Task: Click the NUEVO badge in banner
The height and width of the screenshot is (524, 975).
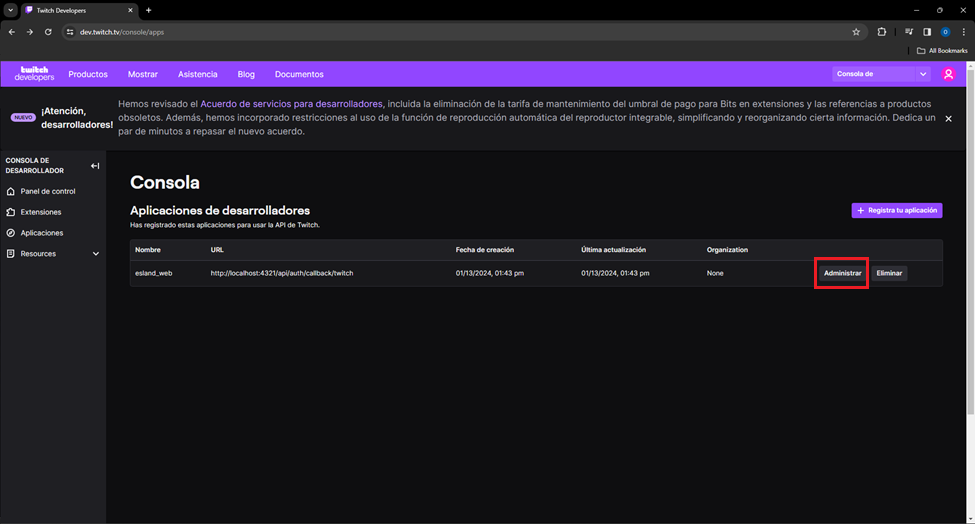Action: point(23,117)
